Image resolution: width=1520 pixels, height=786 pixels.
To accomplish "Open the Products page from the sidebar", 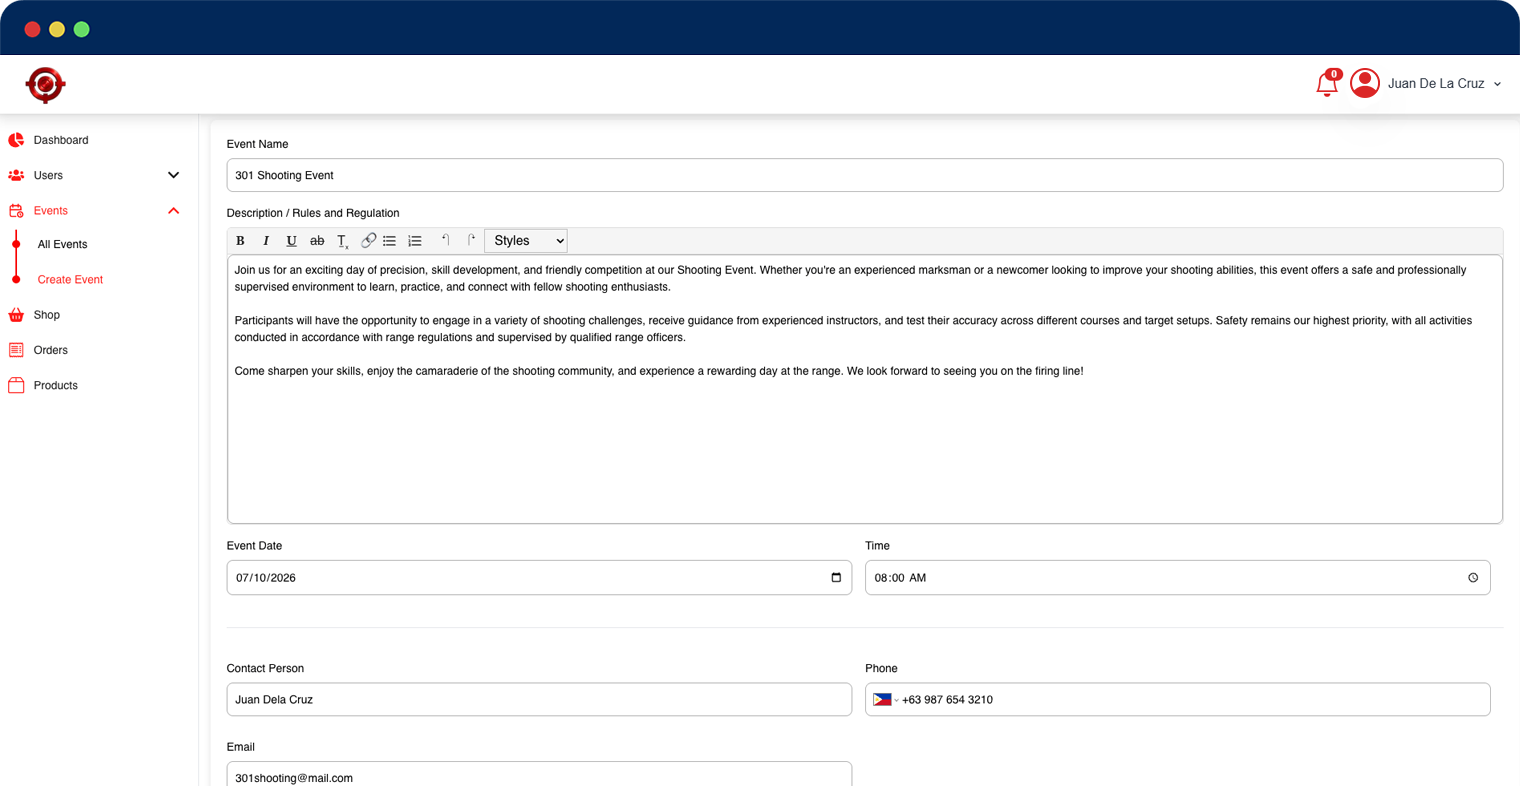I will pyautogui.click(x=56, y=385).
